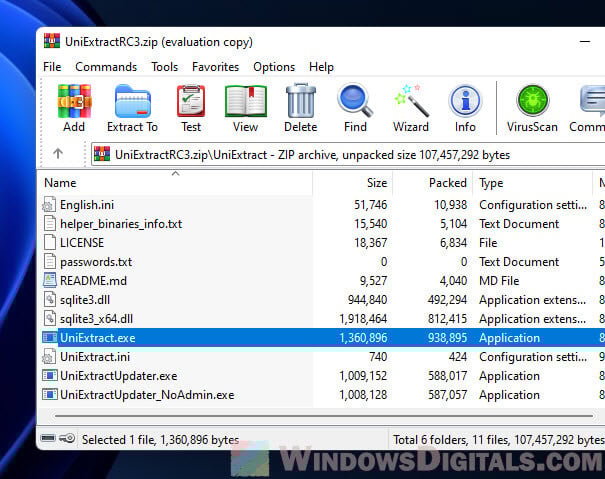Click the MD File type cell
The height and width of the screenshot is (479, 605).
[499, 281]
